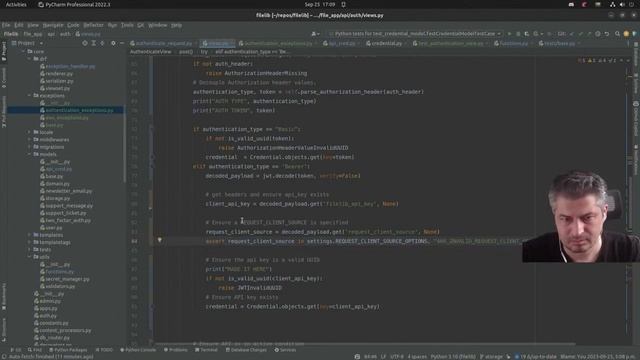
Task: Click the Search Everywhere magnifier icon
Action: tap(617, 34)
